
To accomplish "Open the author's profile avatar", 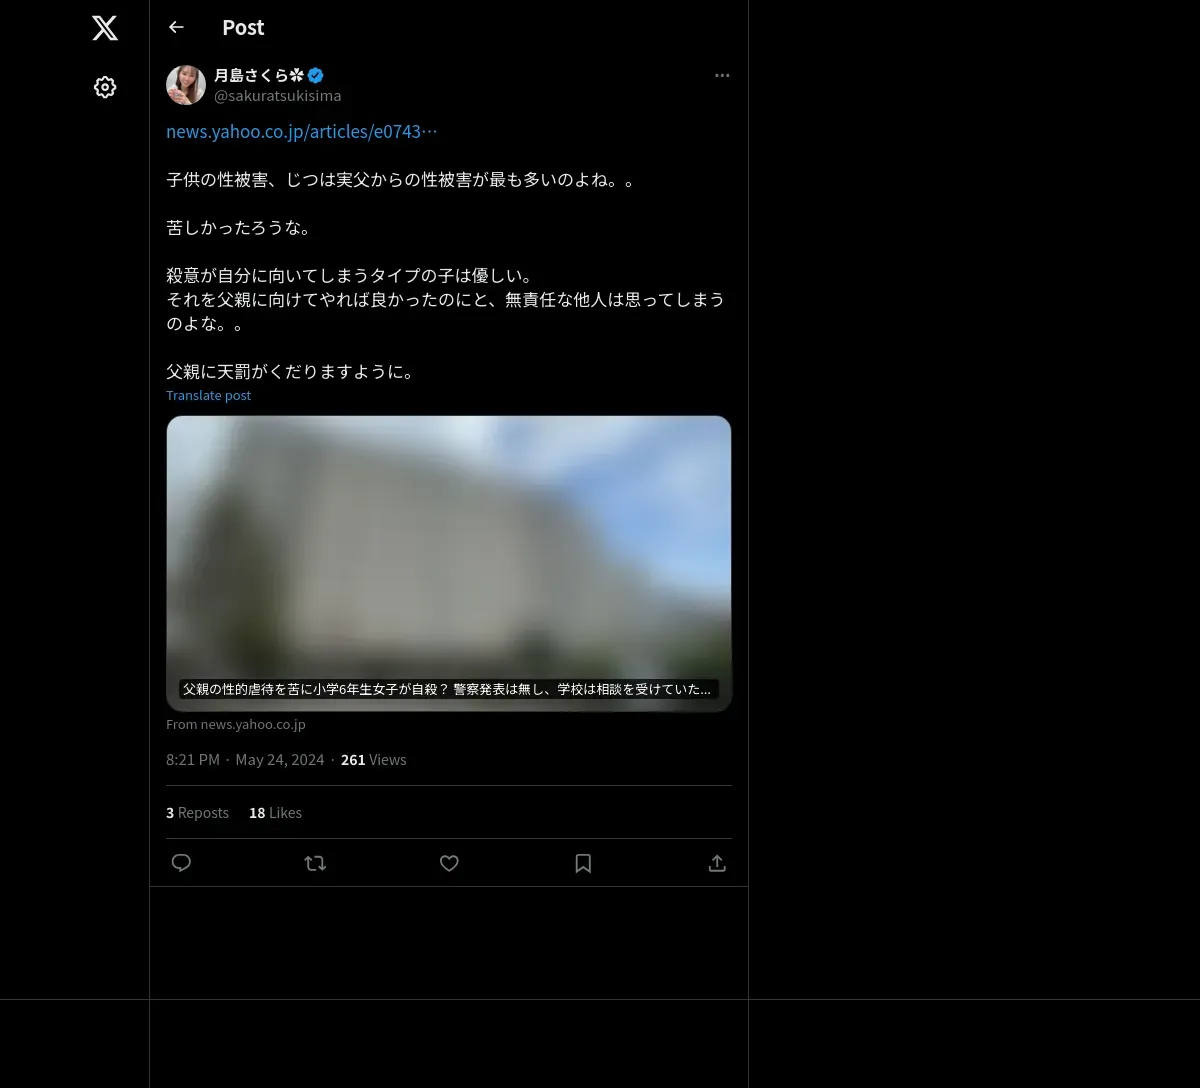I will coord(186,85).
